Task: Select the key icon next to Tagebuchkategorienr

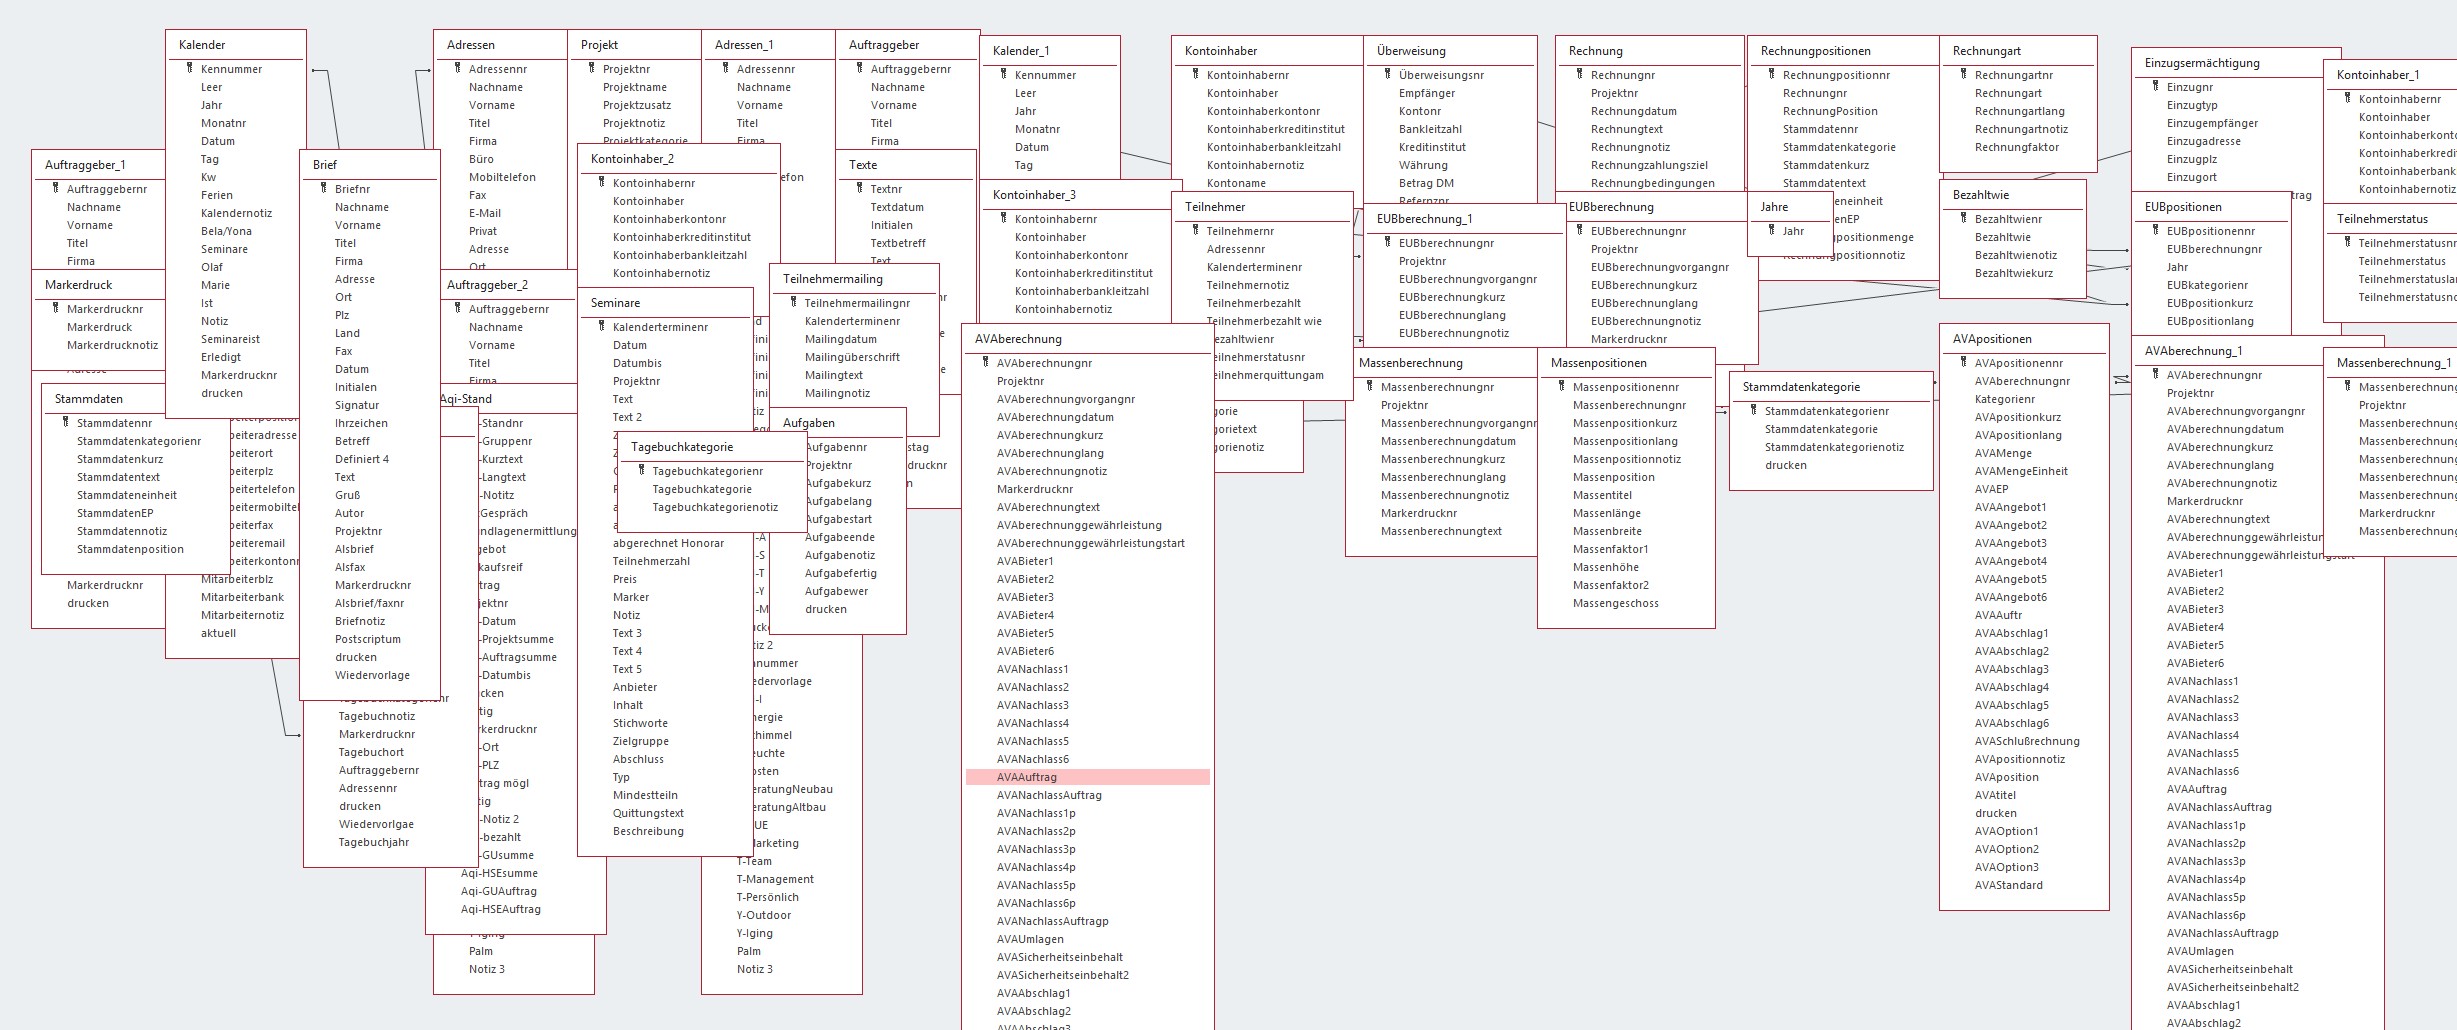Action: 641,471
